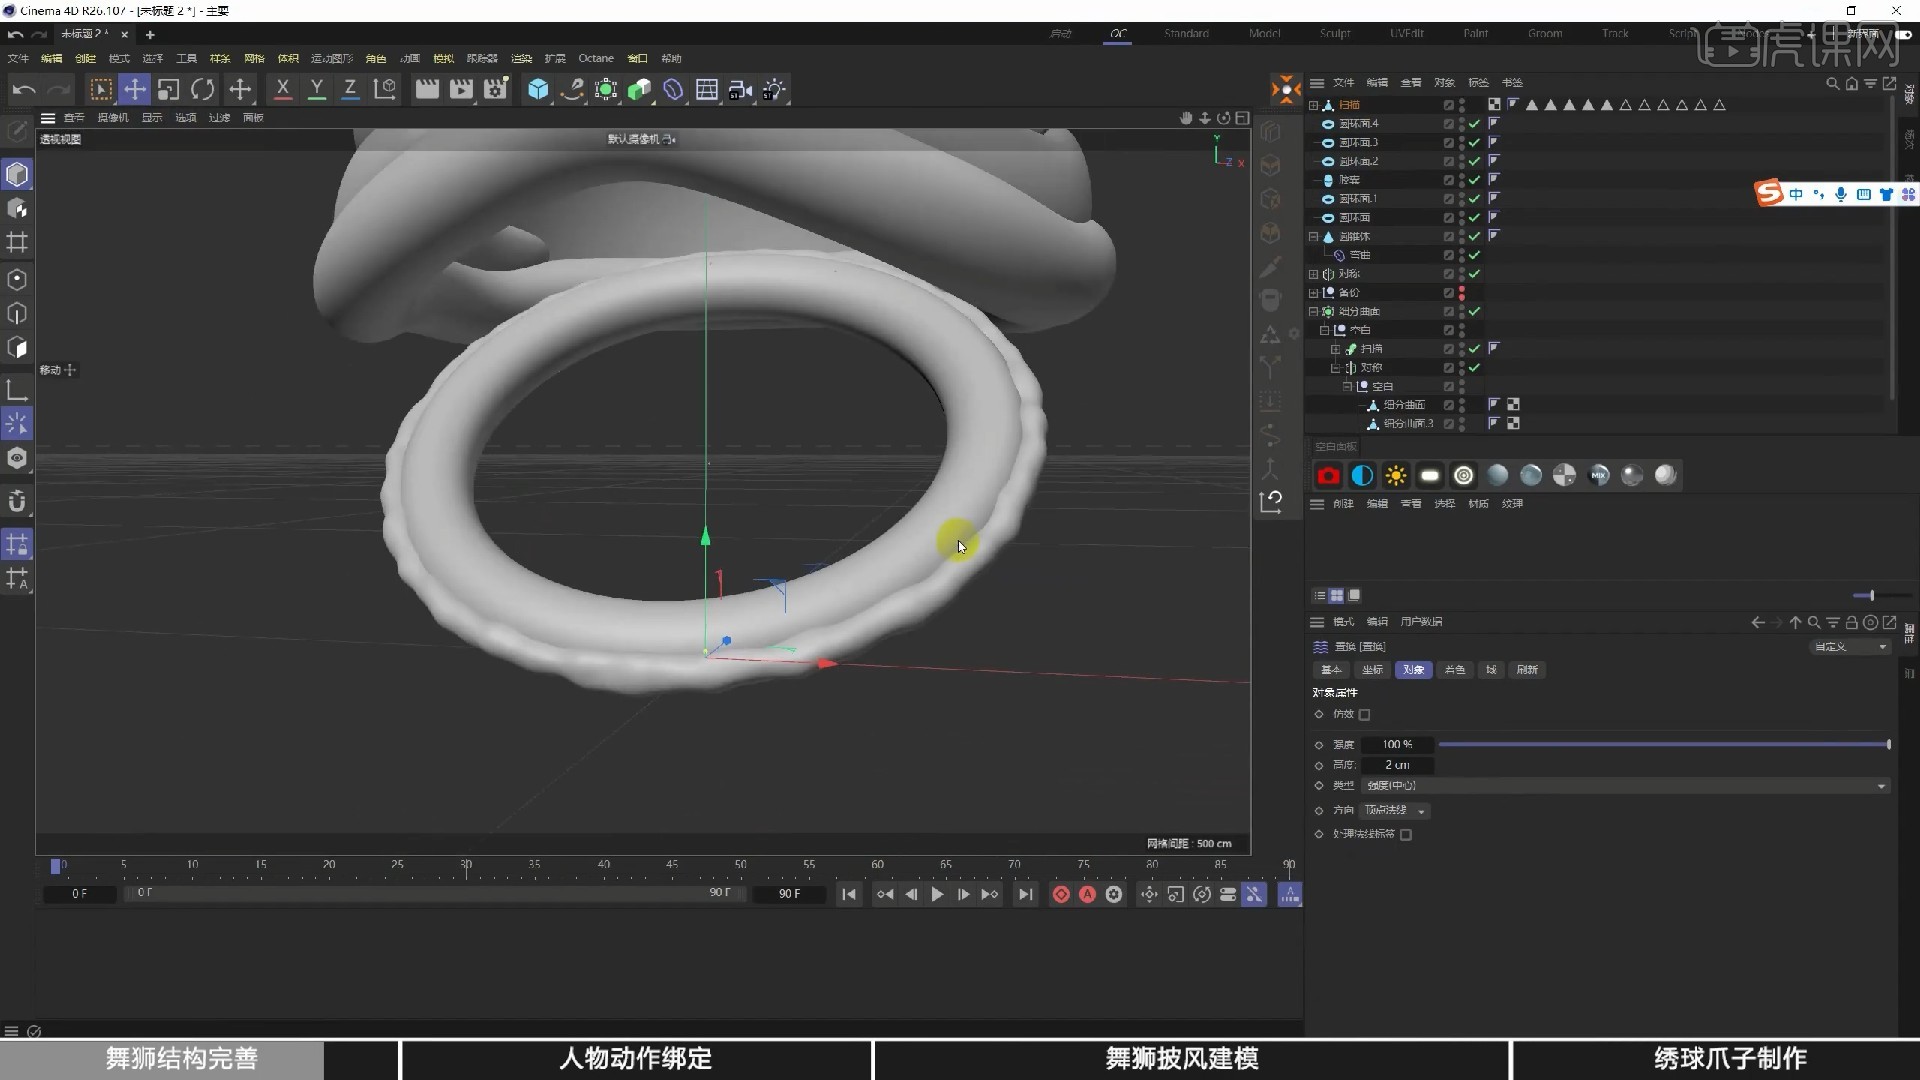Select the Move tool in top toolbar
This screenshot has width=1920, height=1080.
pyautogui.click(x=134, y=90)
